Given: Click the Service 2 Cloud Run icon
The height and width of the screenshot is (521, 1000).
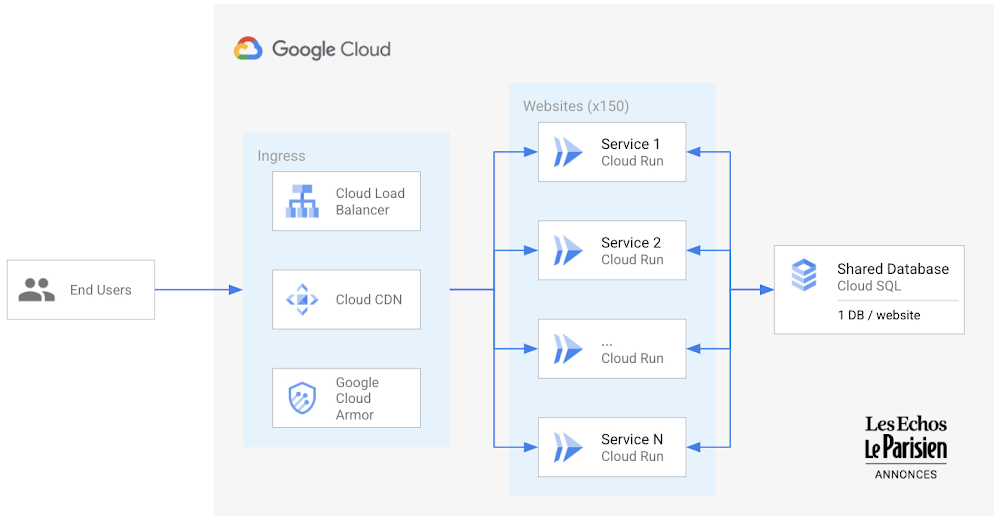Looking at the screenshot, I should pyautogui.click(x=568, y=251).
